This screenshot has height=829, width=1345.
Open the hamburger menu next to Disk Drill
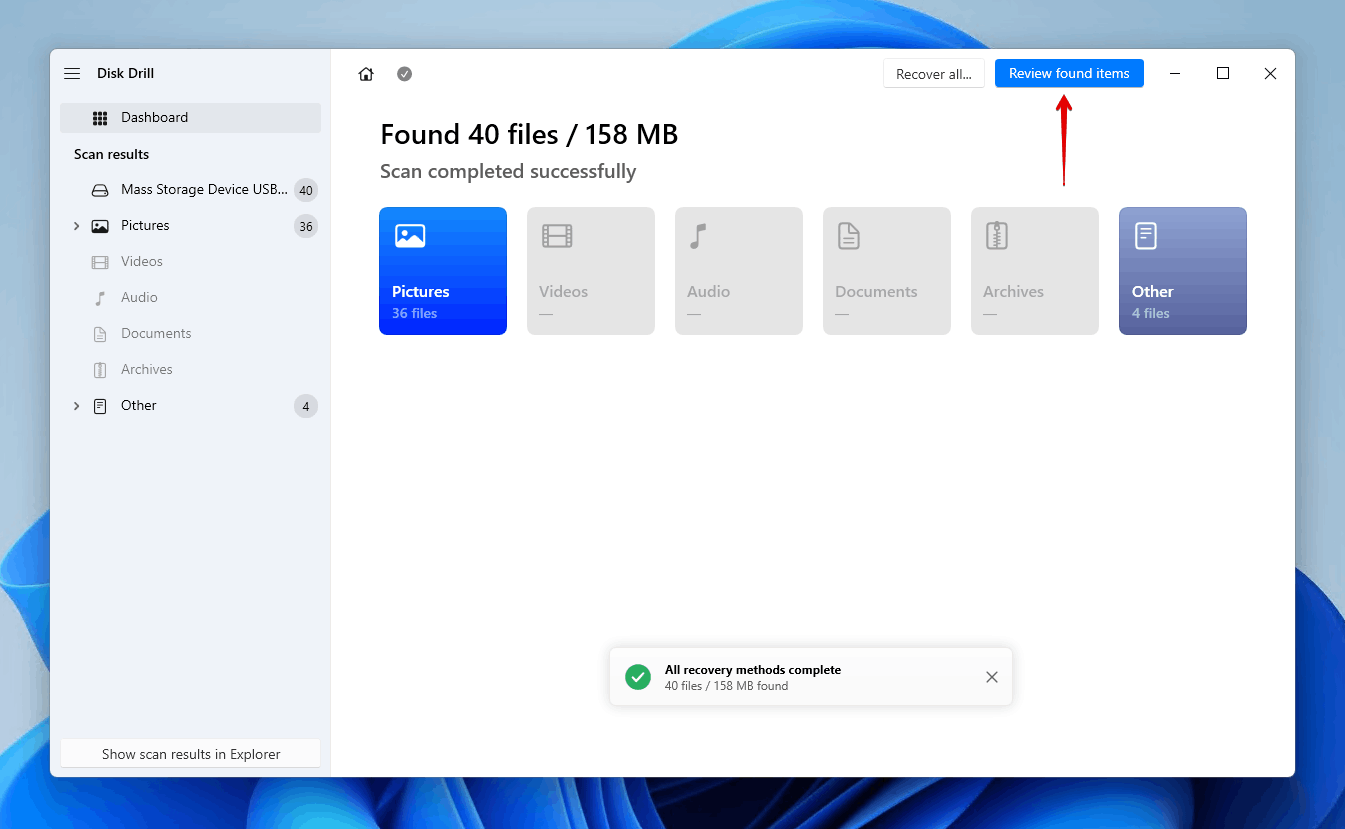72,74
